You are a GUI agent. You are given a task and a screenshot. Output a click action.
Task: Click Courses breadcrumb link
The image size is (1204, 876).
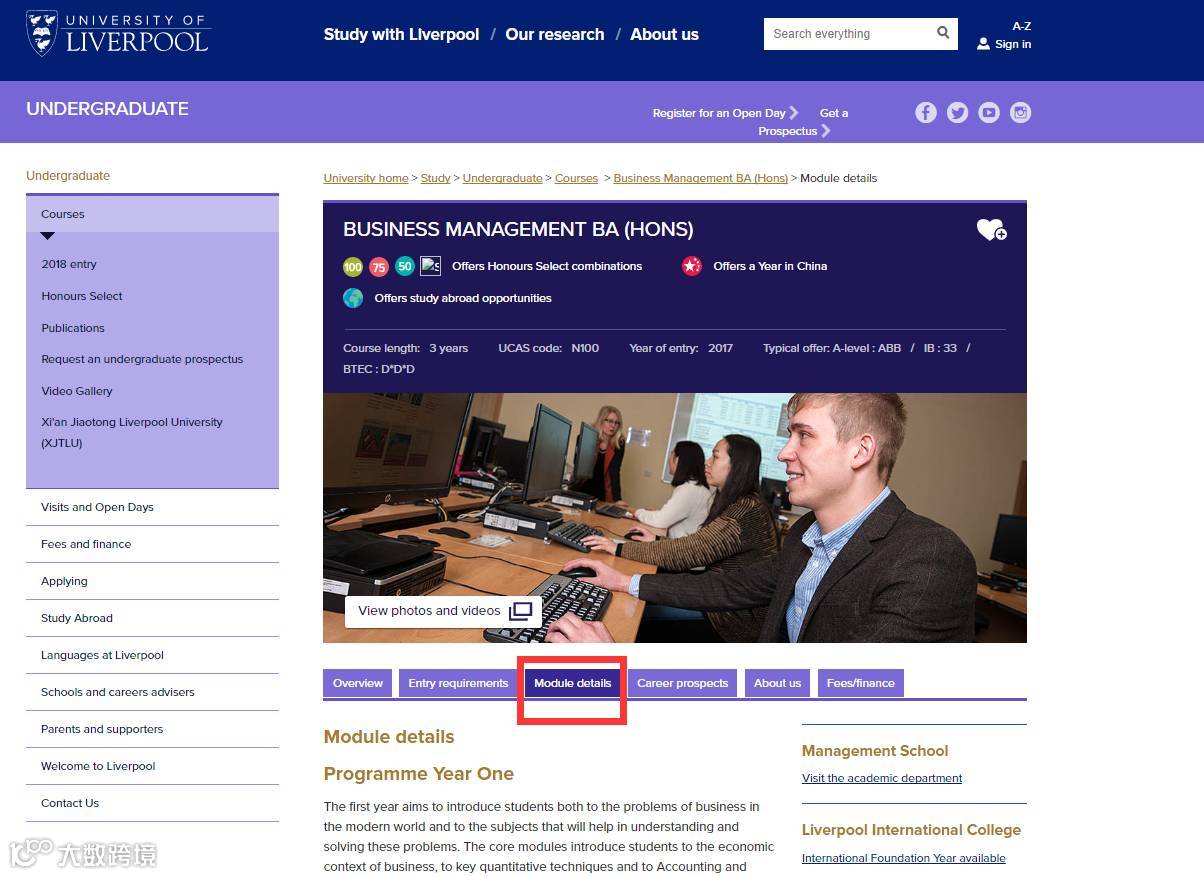pyautogui.click(x=576, y=178)
